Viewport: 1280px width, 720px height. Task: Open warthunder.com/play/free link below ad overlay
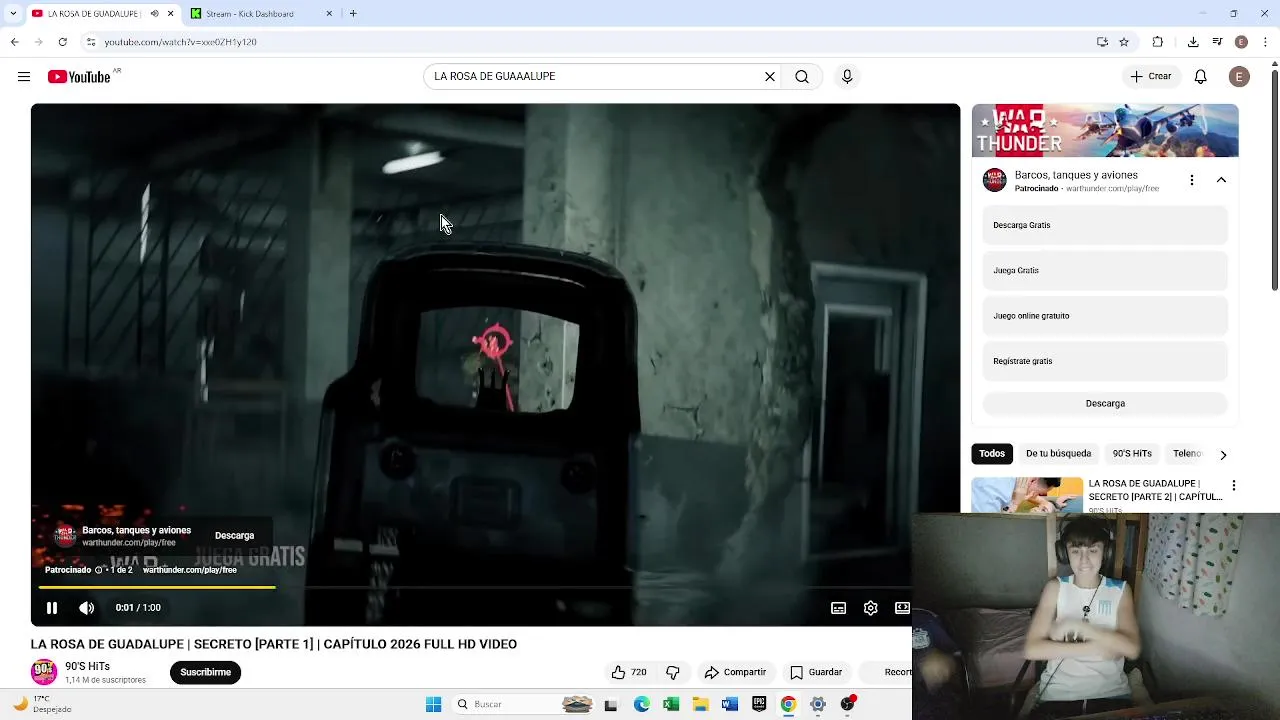190,570
